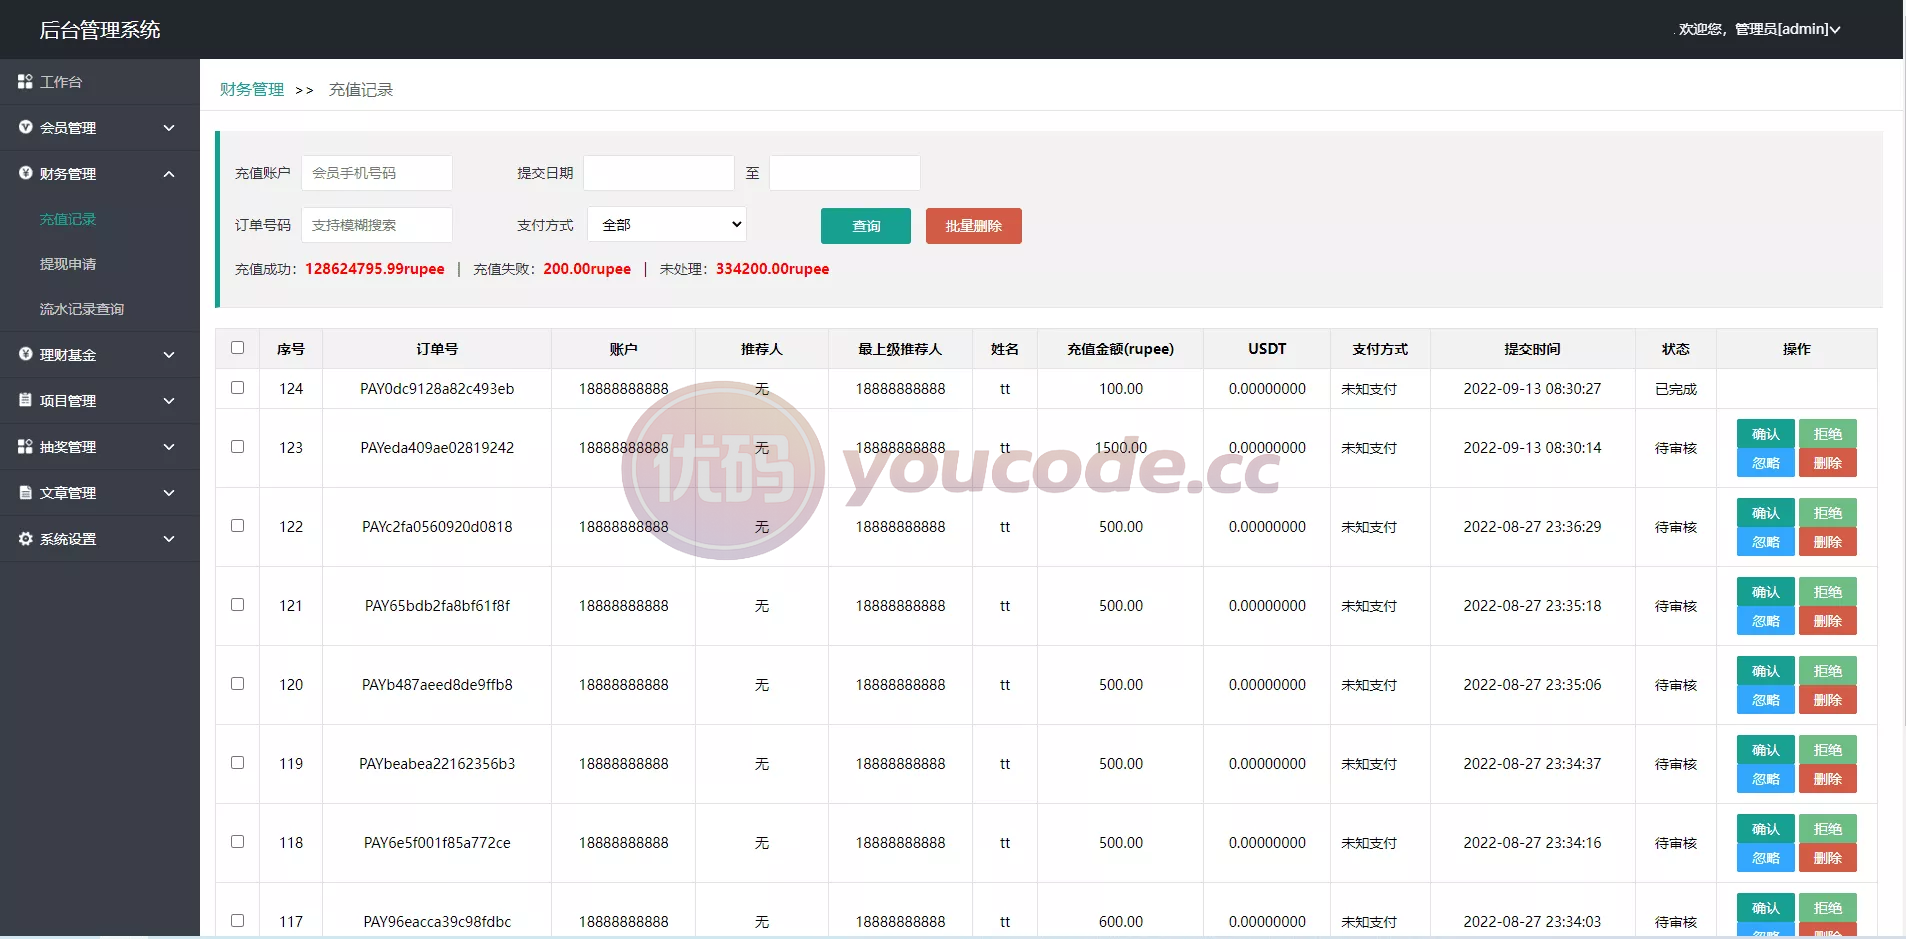Open the 支付方式 dropdown showing 全部
Image resolution: width=1906 pixels, height=939 pixels.
(667, 225)
